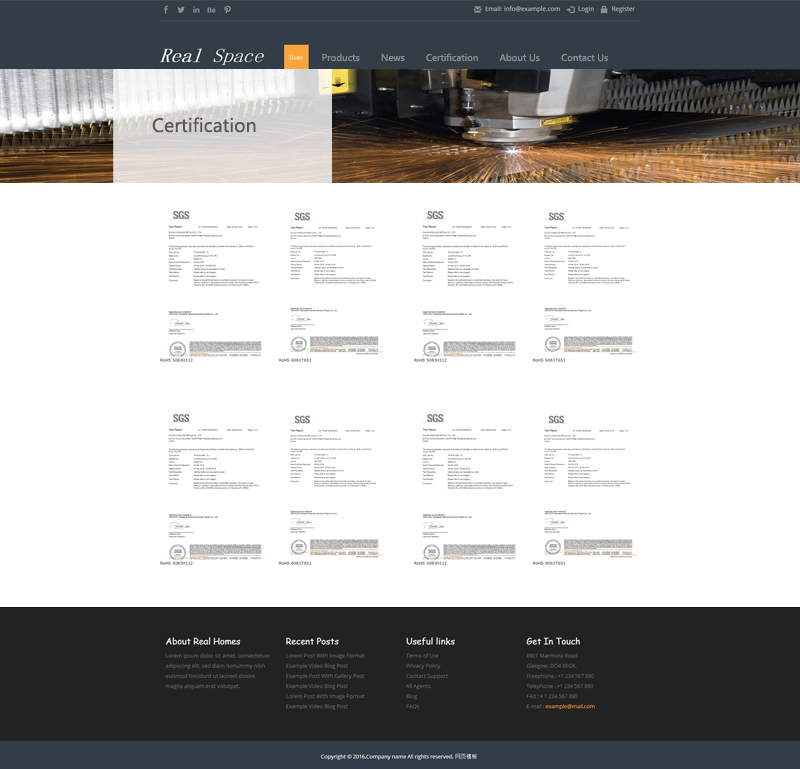
Task: Open the About Us page
Action: (x=519, y=58)
